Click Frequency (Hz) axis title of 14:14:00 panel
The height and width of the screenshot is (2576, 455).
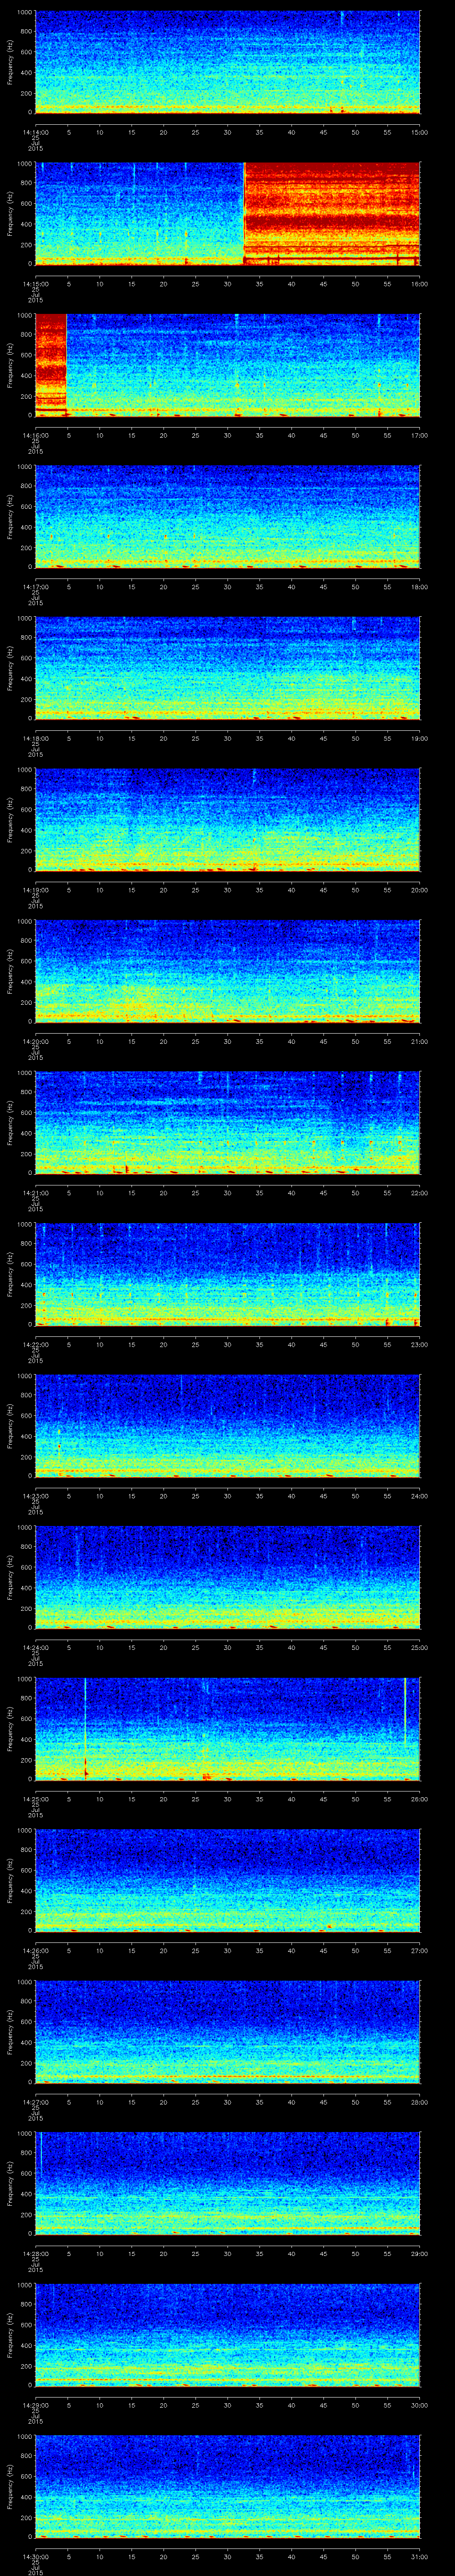10,62
